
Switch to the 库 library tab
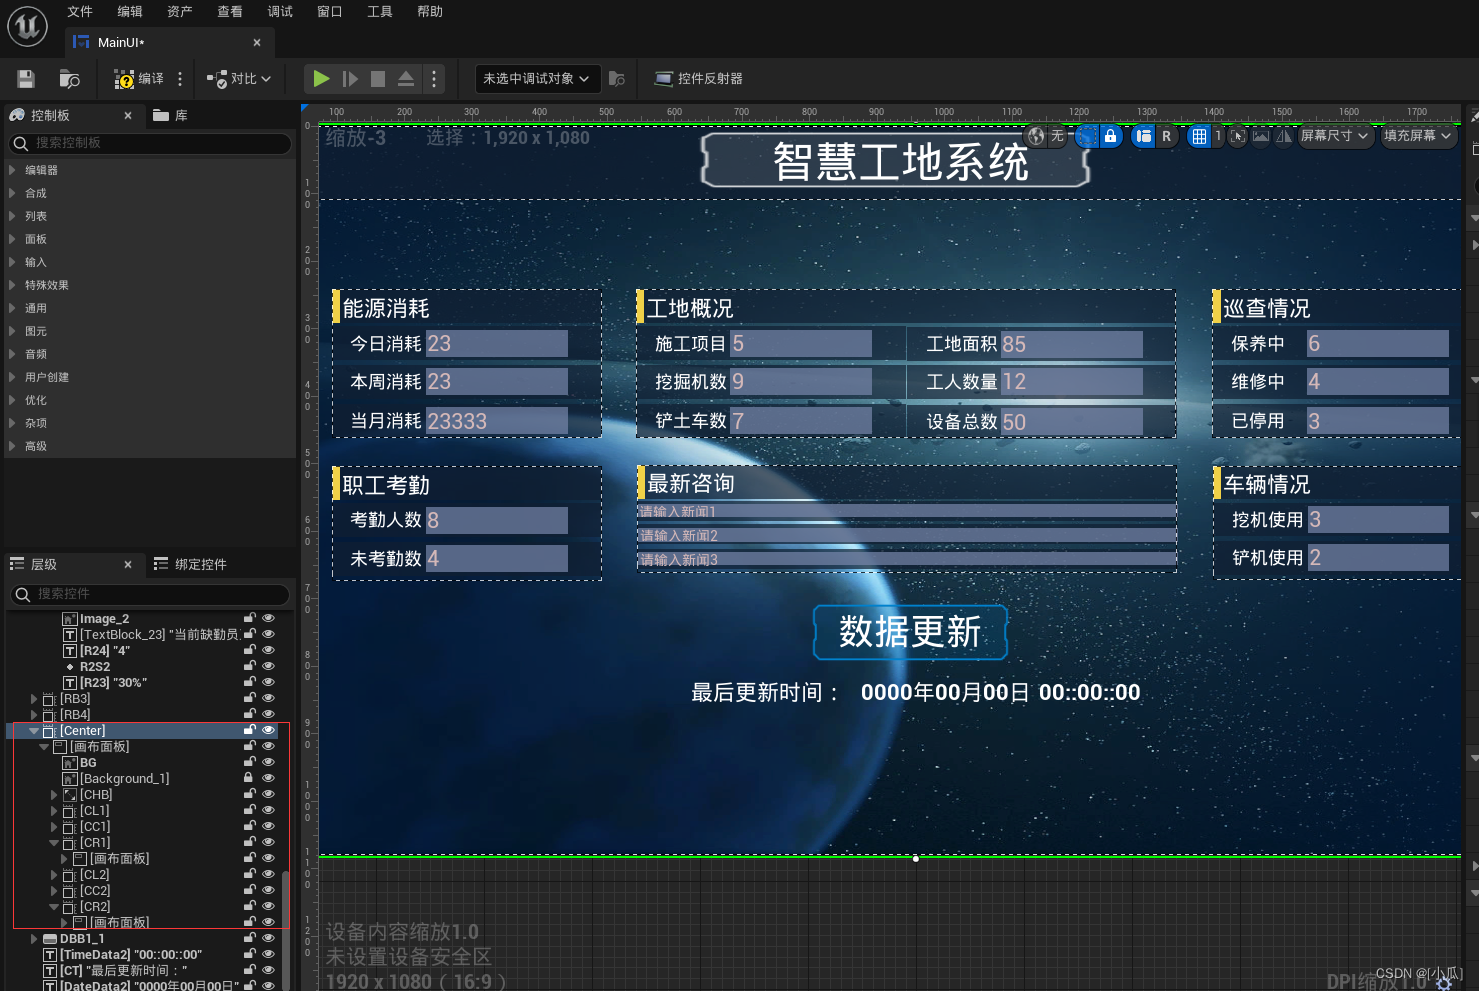point(171,115)
